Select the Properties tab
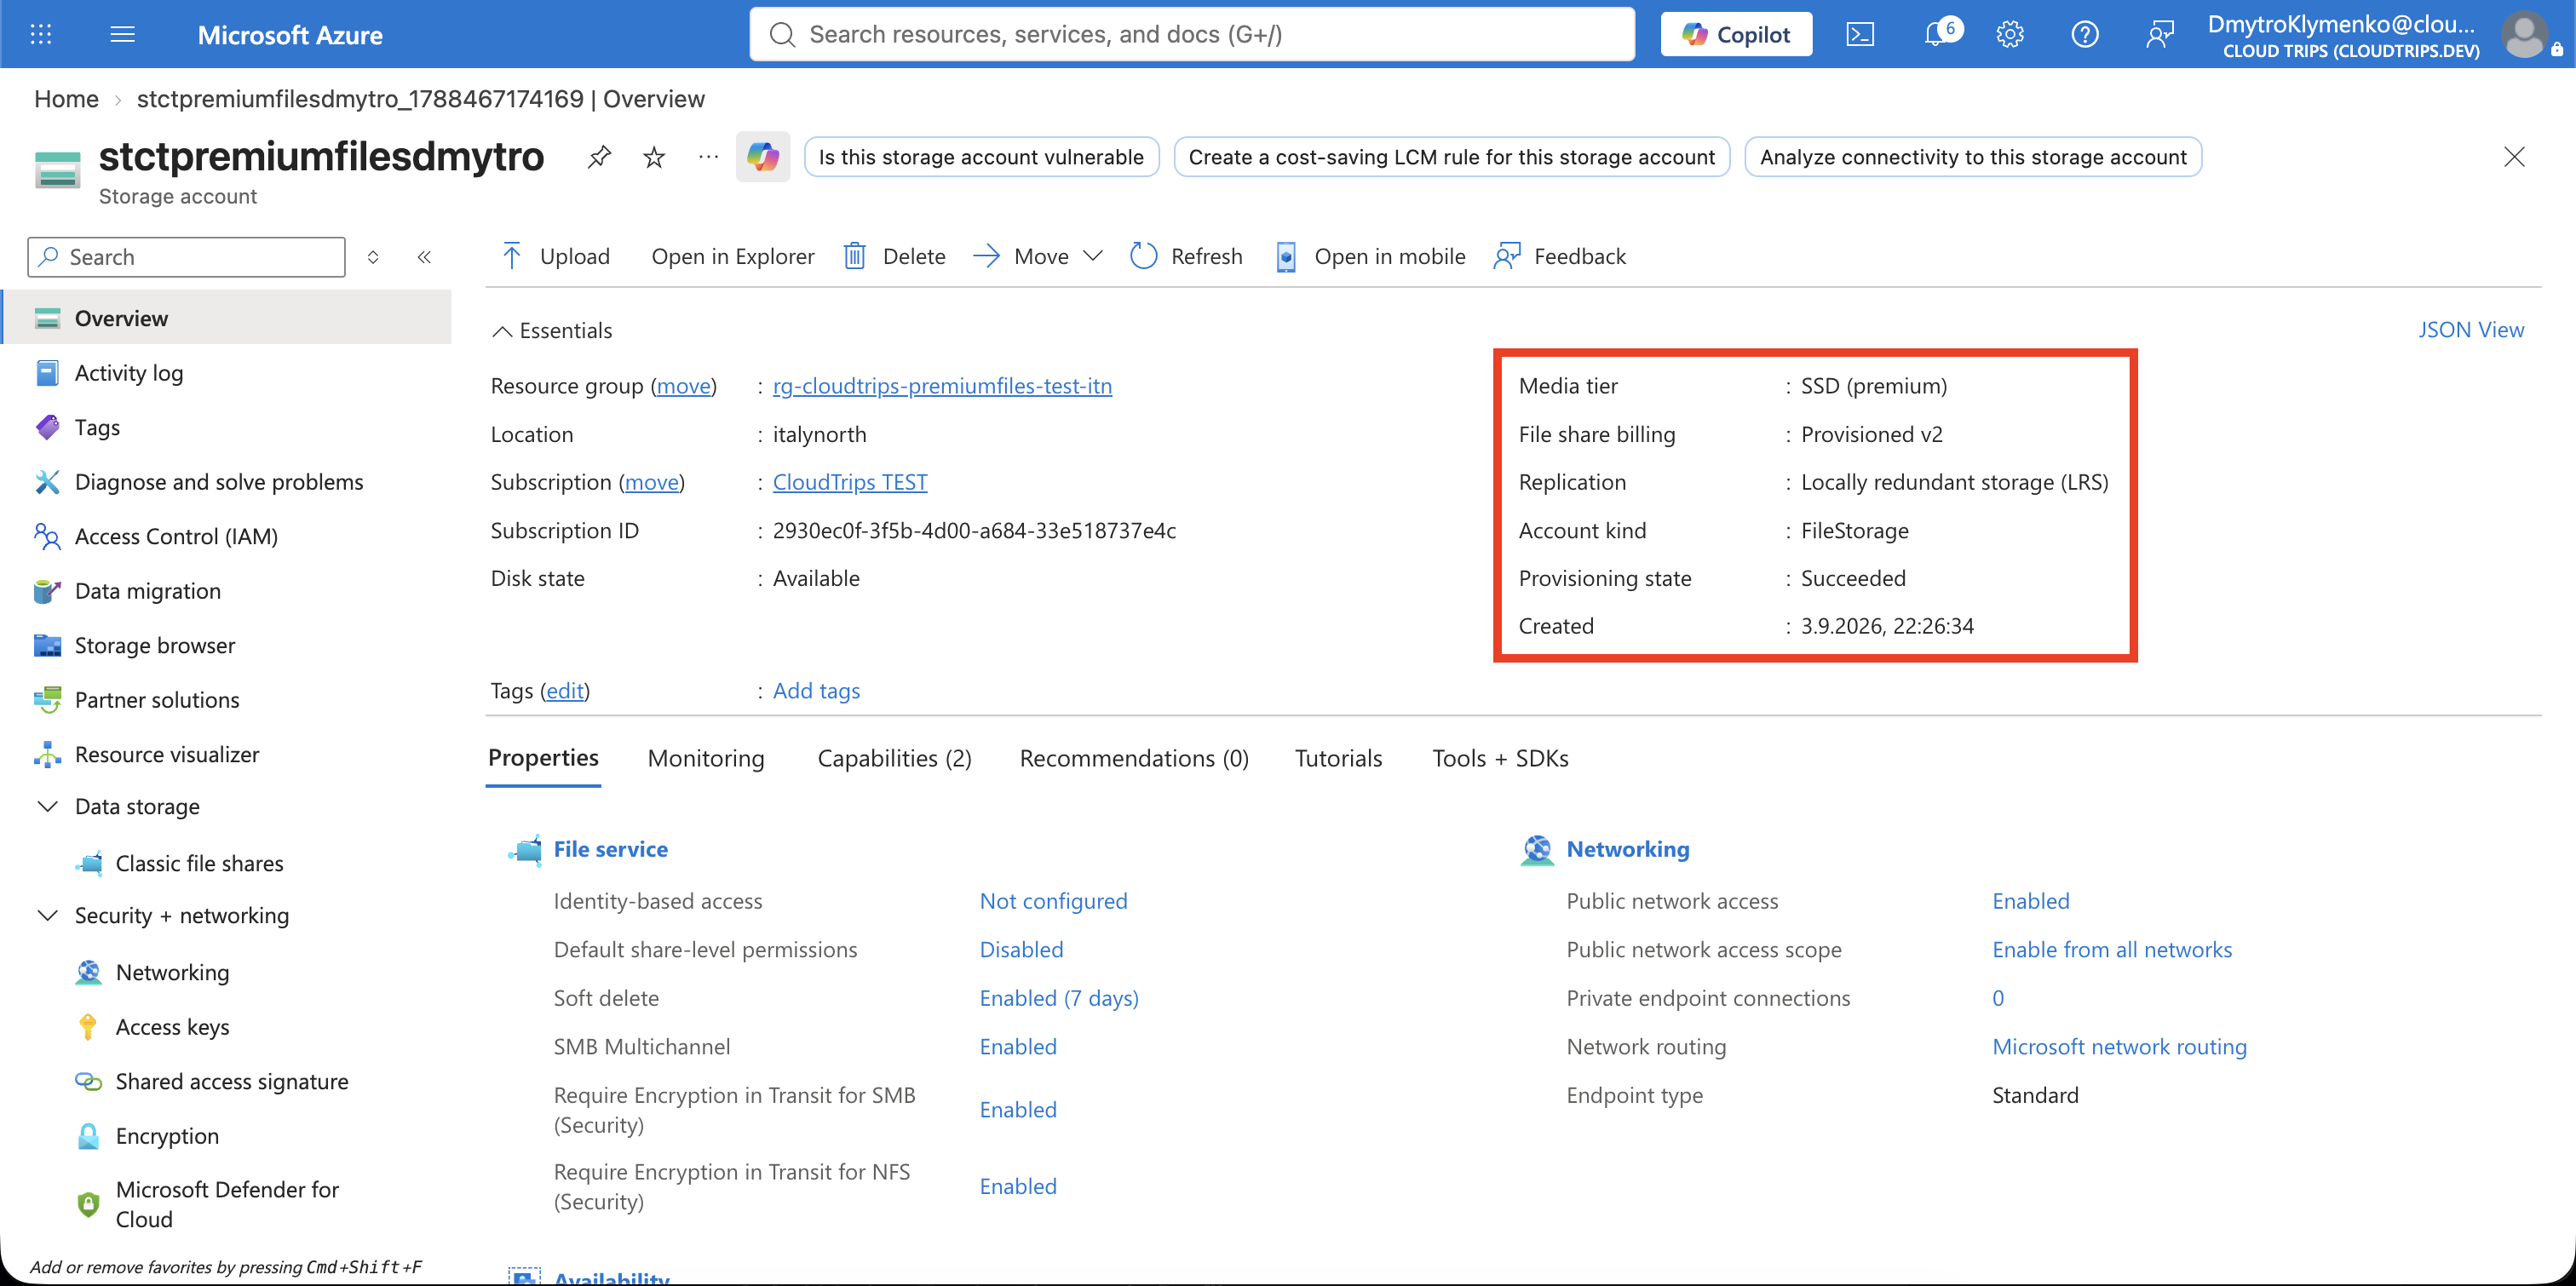The image size is (2576, 1286). [x=543, y=758]
